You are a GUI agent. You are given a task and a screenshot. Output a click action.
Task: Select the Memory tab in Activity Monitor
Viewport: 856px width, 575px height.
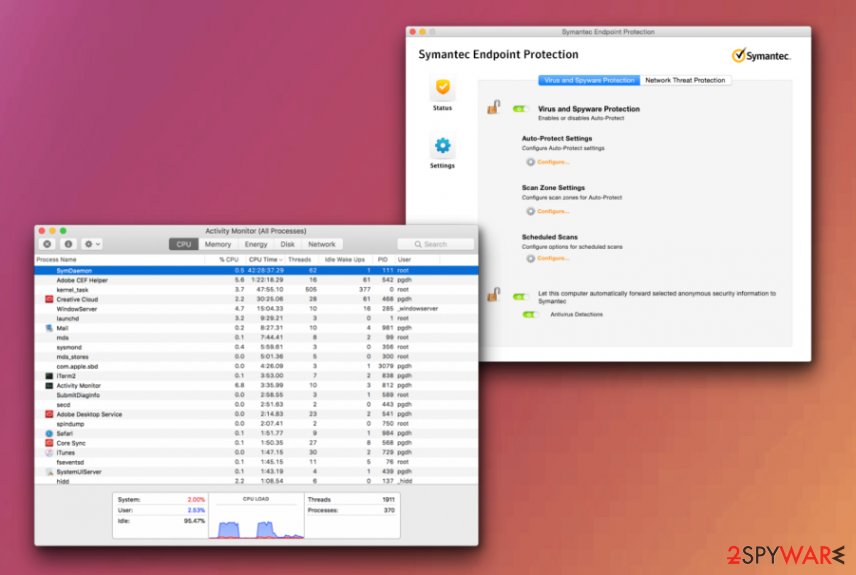(218, 245)
